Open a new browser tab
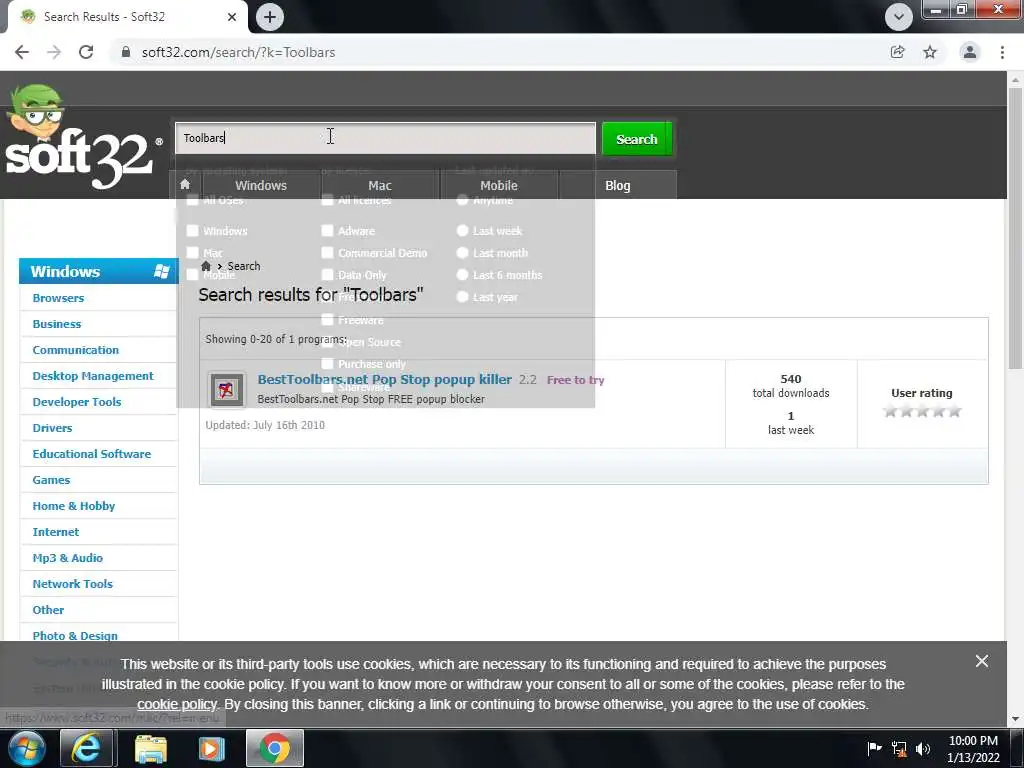Viewport: 1024px width, 768px height. [270, 17]
